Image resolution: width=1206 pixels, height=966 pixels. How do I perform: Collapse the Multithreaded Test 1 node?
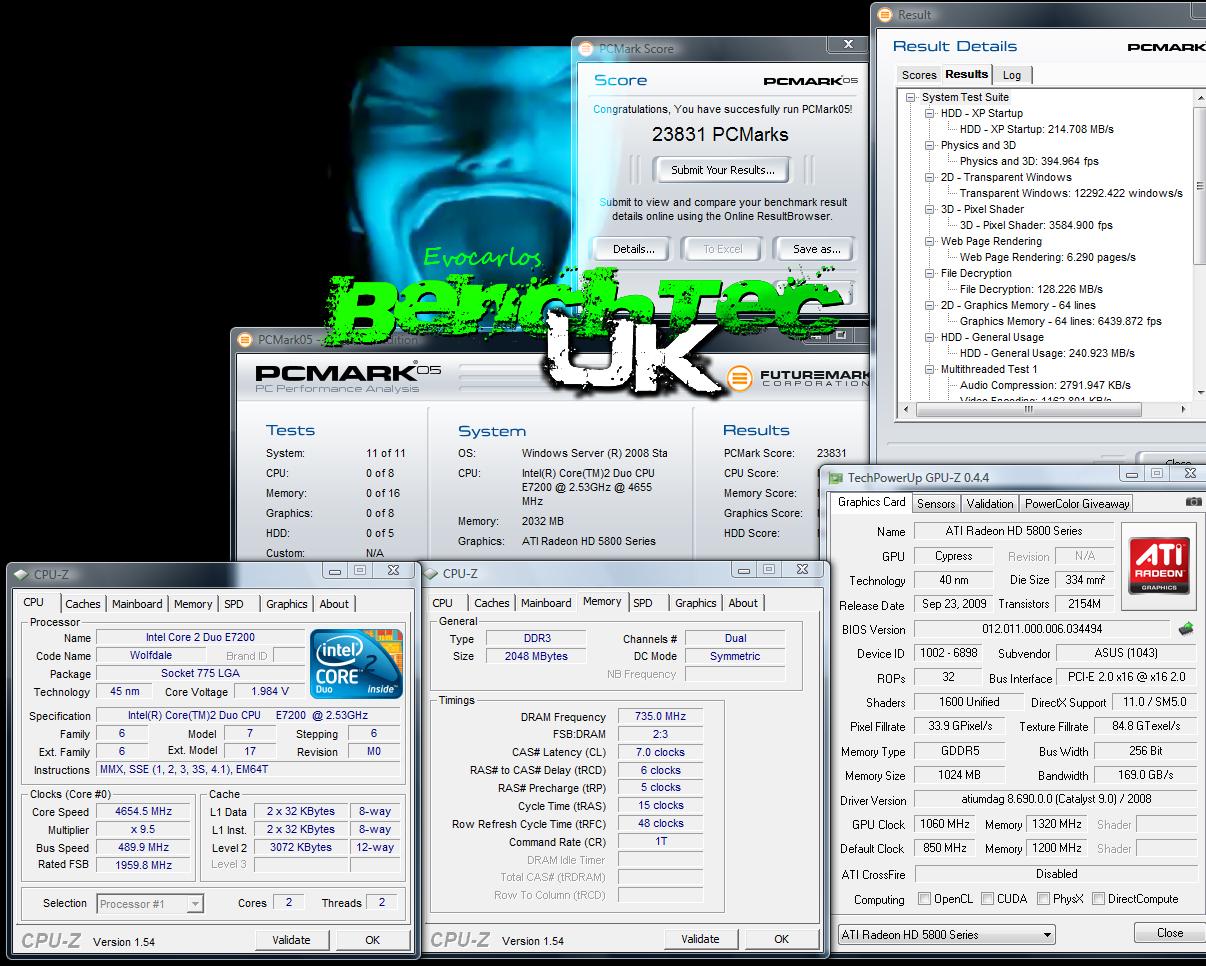tap(930, 369)
